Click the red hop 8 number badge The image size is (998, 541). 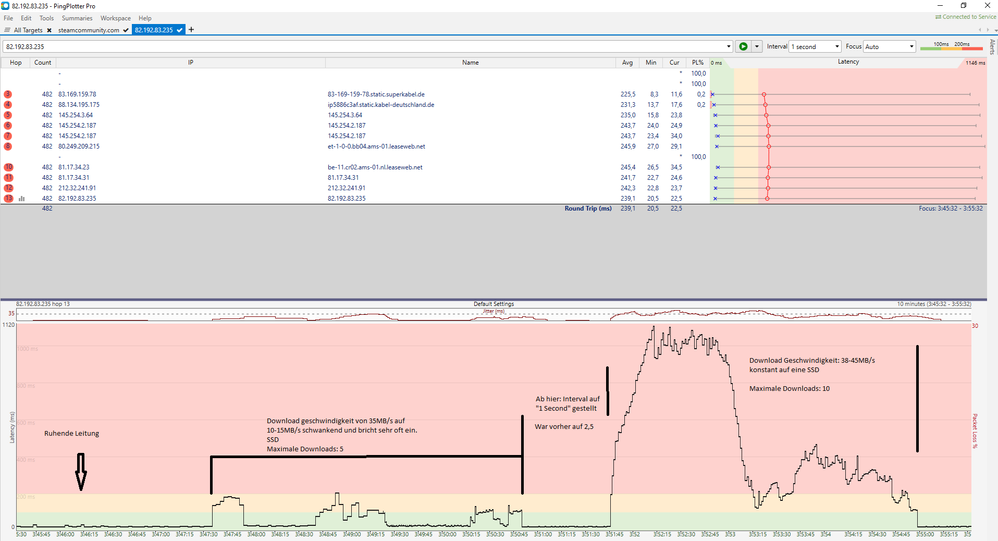(8, 146)
